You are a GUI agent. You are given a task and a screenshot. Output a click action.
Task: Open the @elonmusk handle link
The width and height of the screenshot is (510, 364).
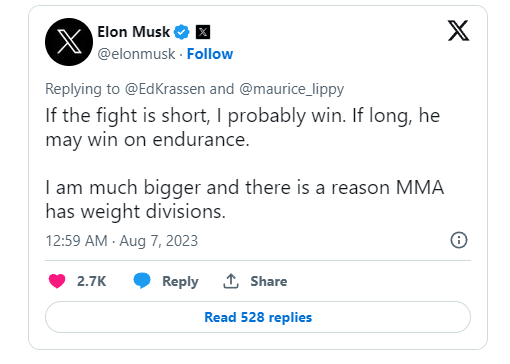click(x=136, y=54)
